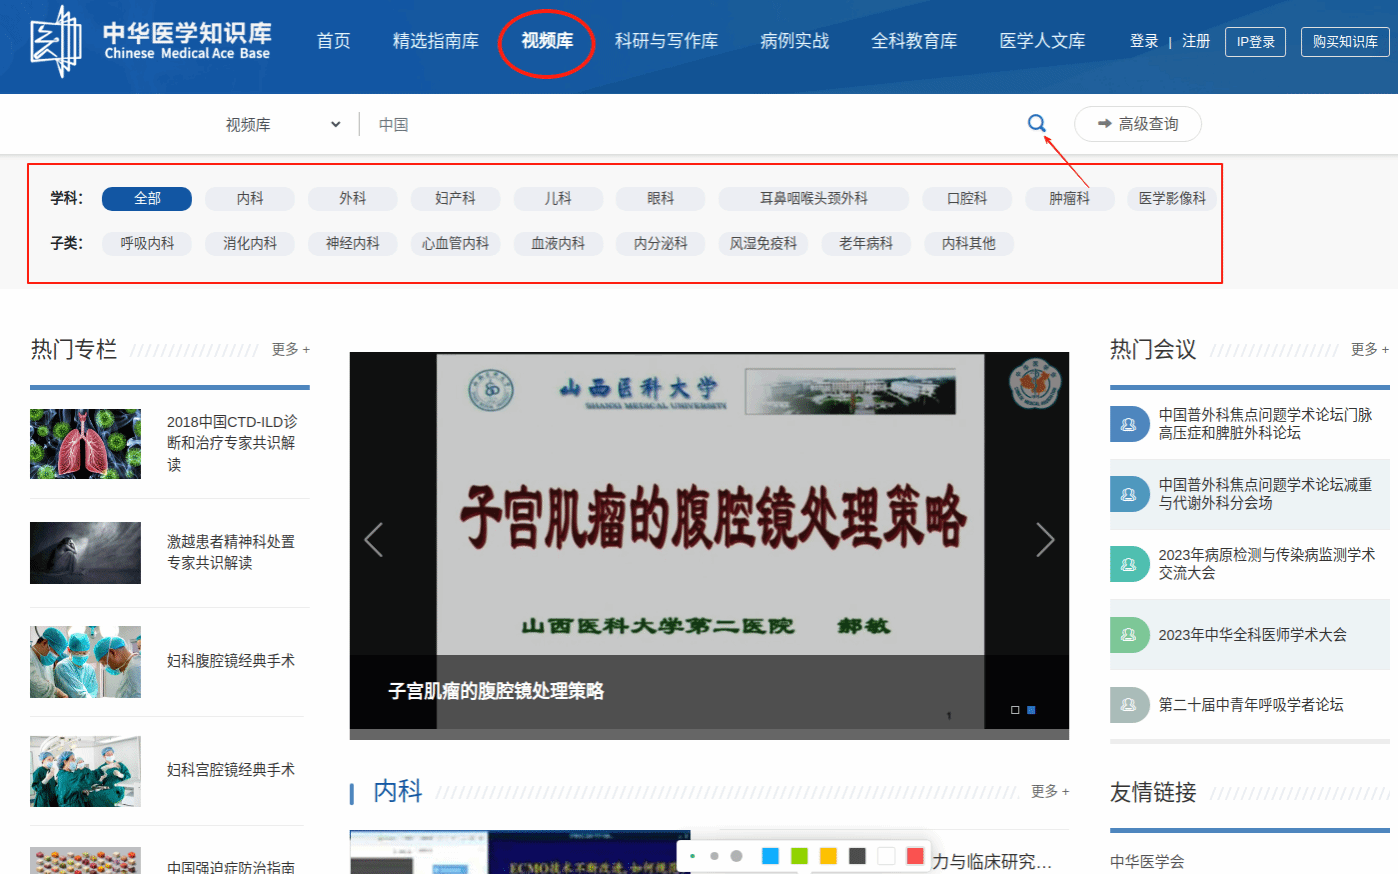Click the search input field containing 中国

[x=690, y=125]
